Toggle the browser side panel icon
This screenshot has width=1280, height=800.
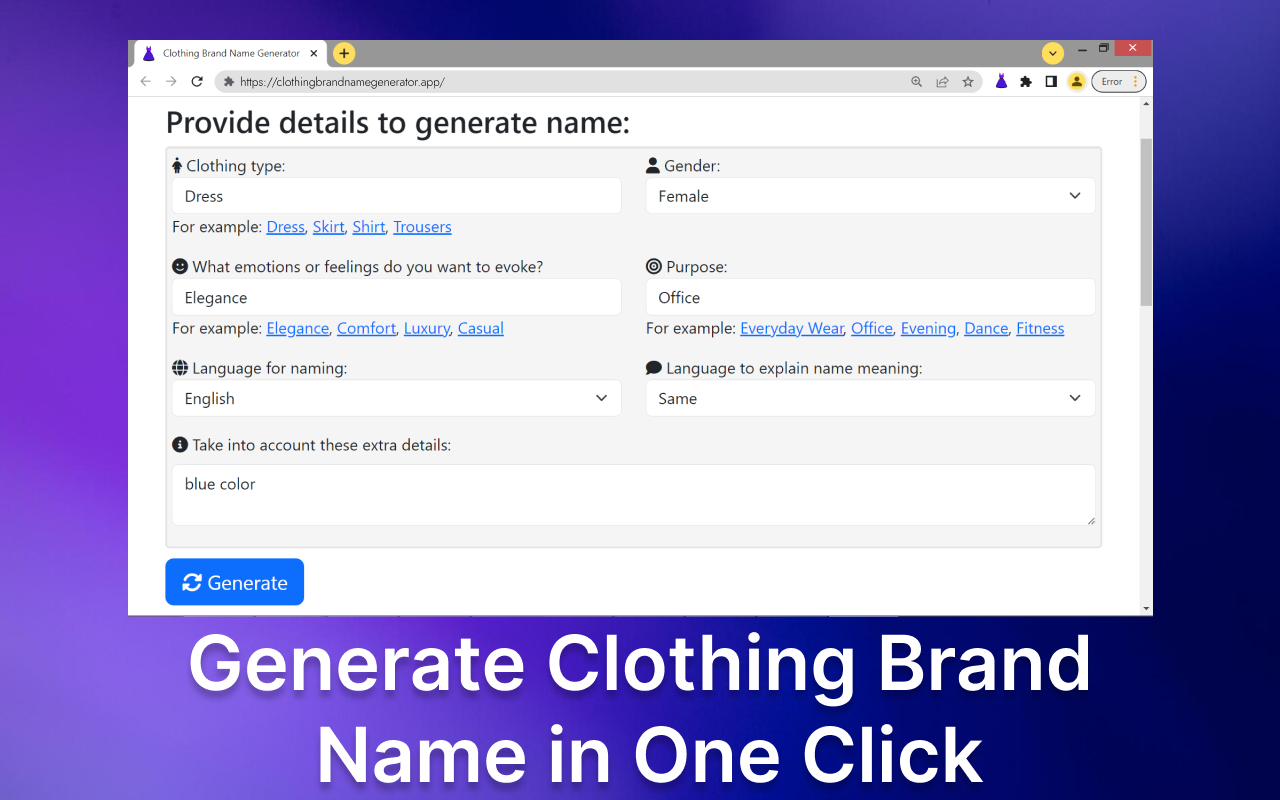point(1051,82)
